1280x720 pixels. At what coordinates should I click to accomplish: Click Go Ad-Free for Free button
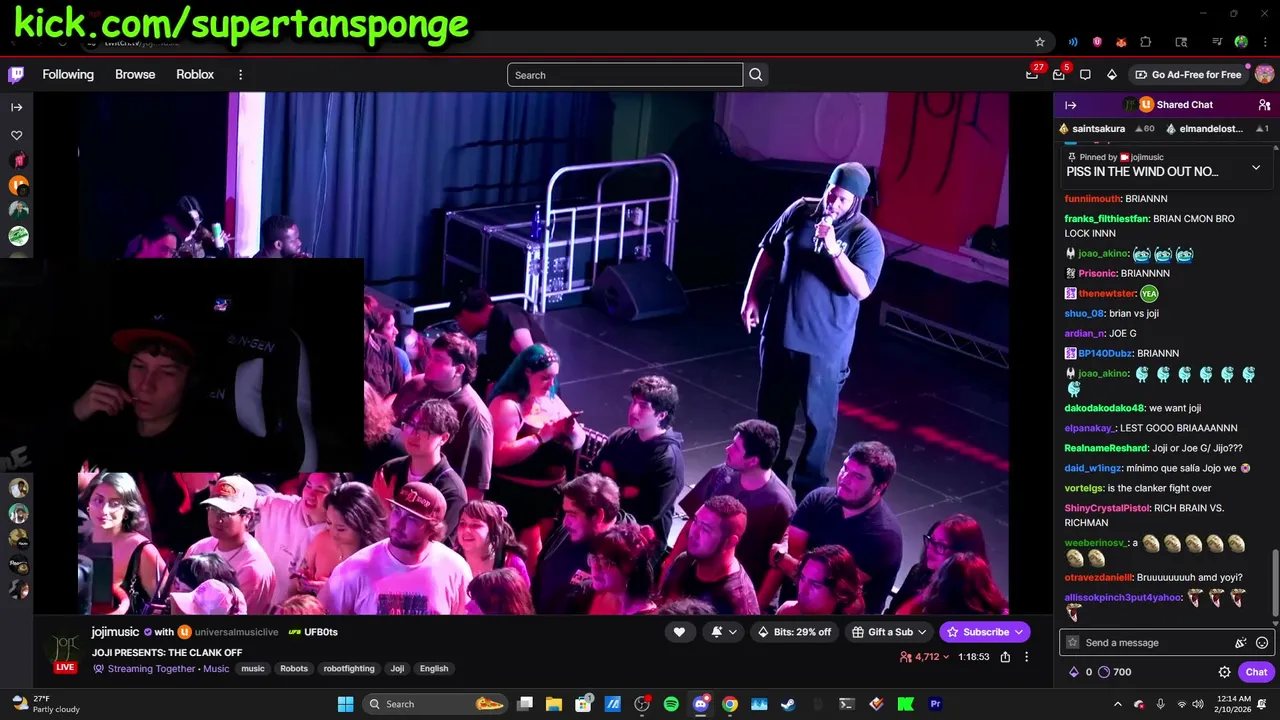click(x=1188, y=75)
